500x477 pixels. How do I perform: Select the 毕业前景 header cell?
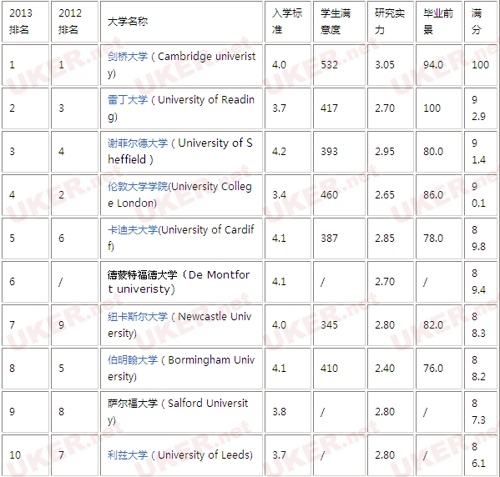pyautogui.click(x=439, y=22)
